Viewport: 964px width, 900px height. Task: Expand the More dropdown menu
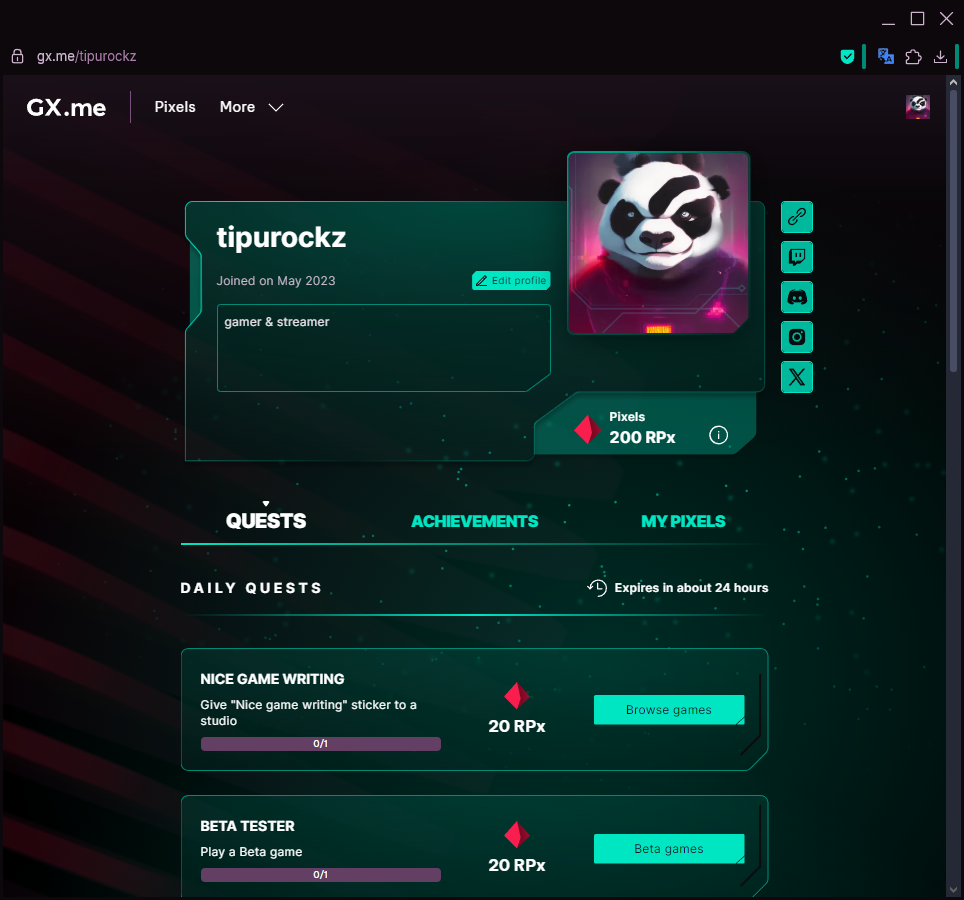click(x=252, y=107)
